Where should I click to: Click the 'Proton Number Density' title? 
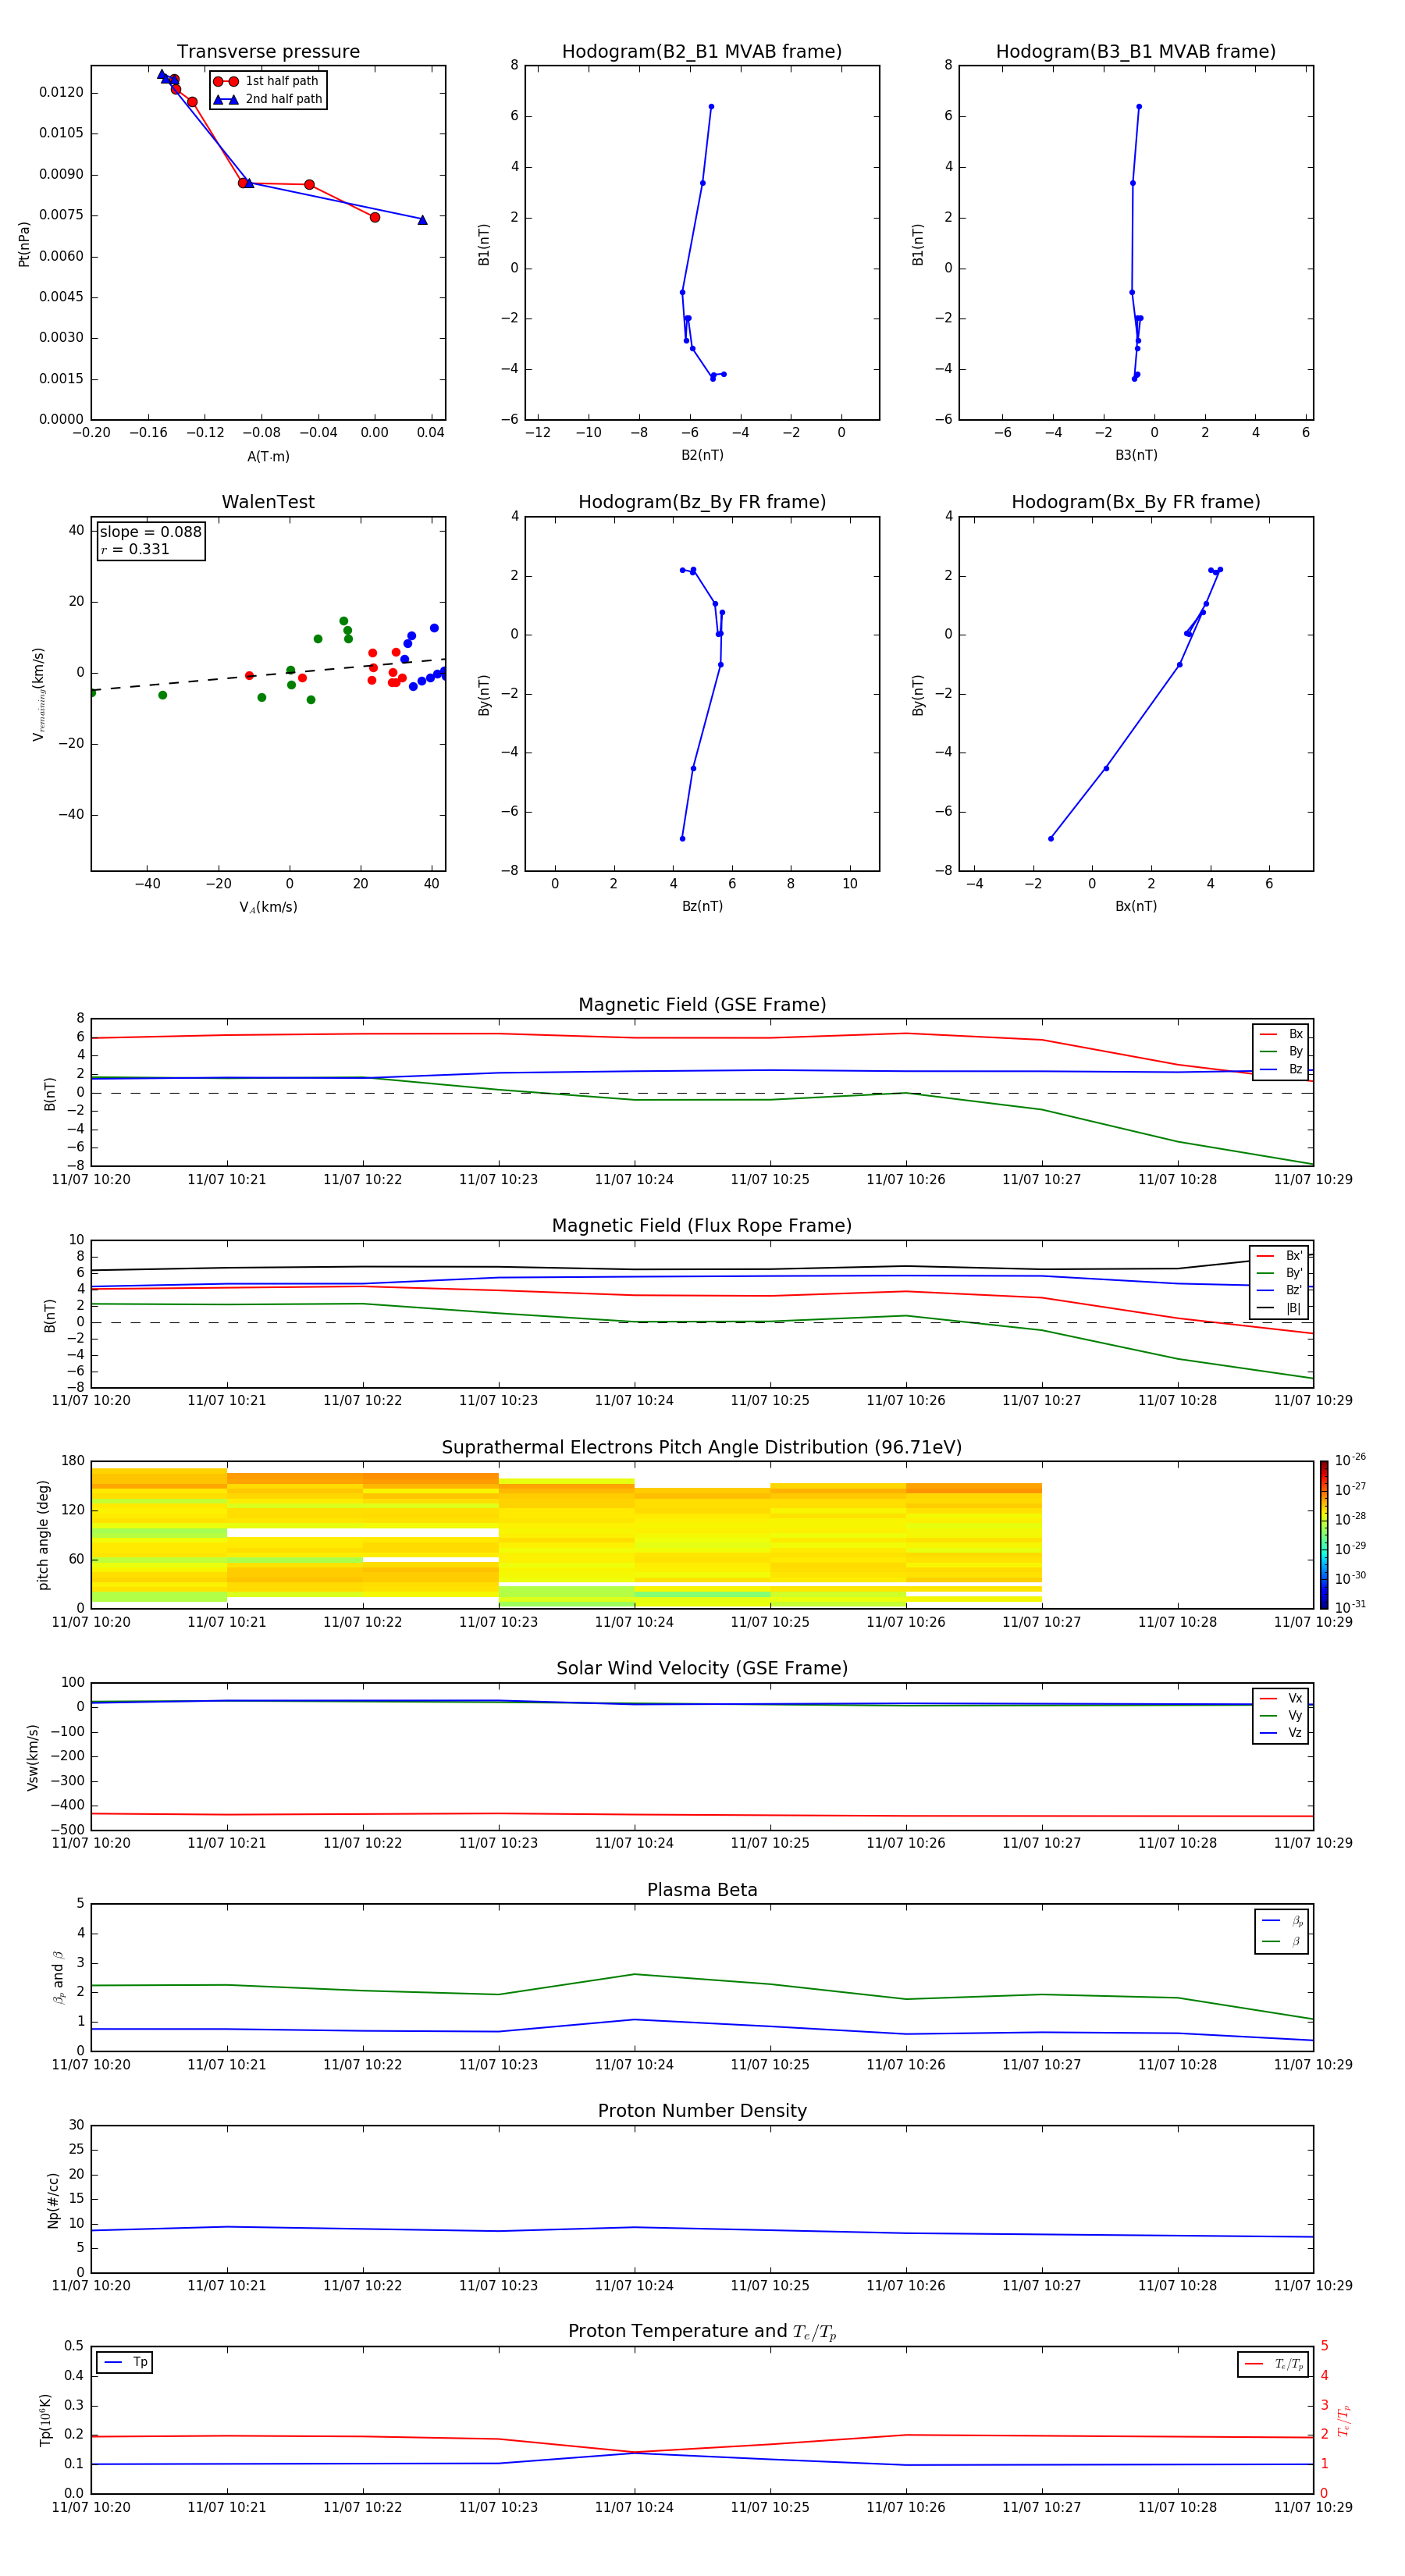coord(702,2111)
